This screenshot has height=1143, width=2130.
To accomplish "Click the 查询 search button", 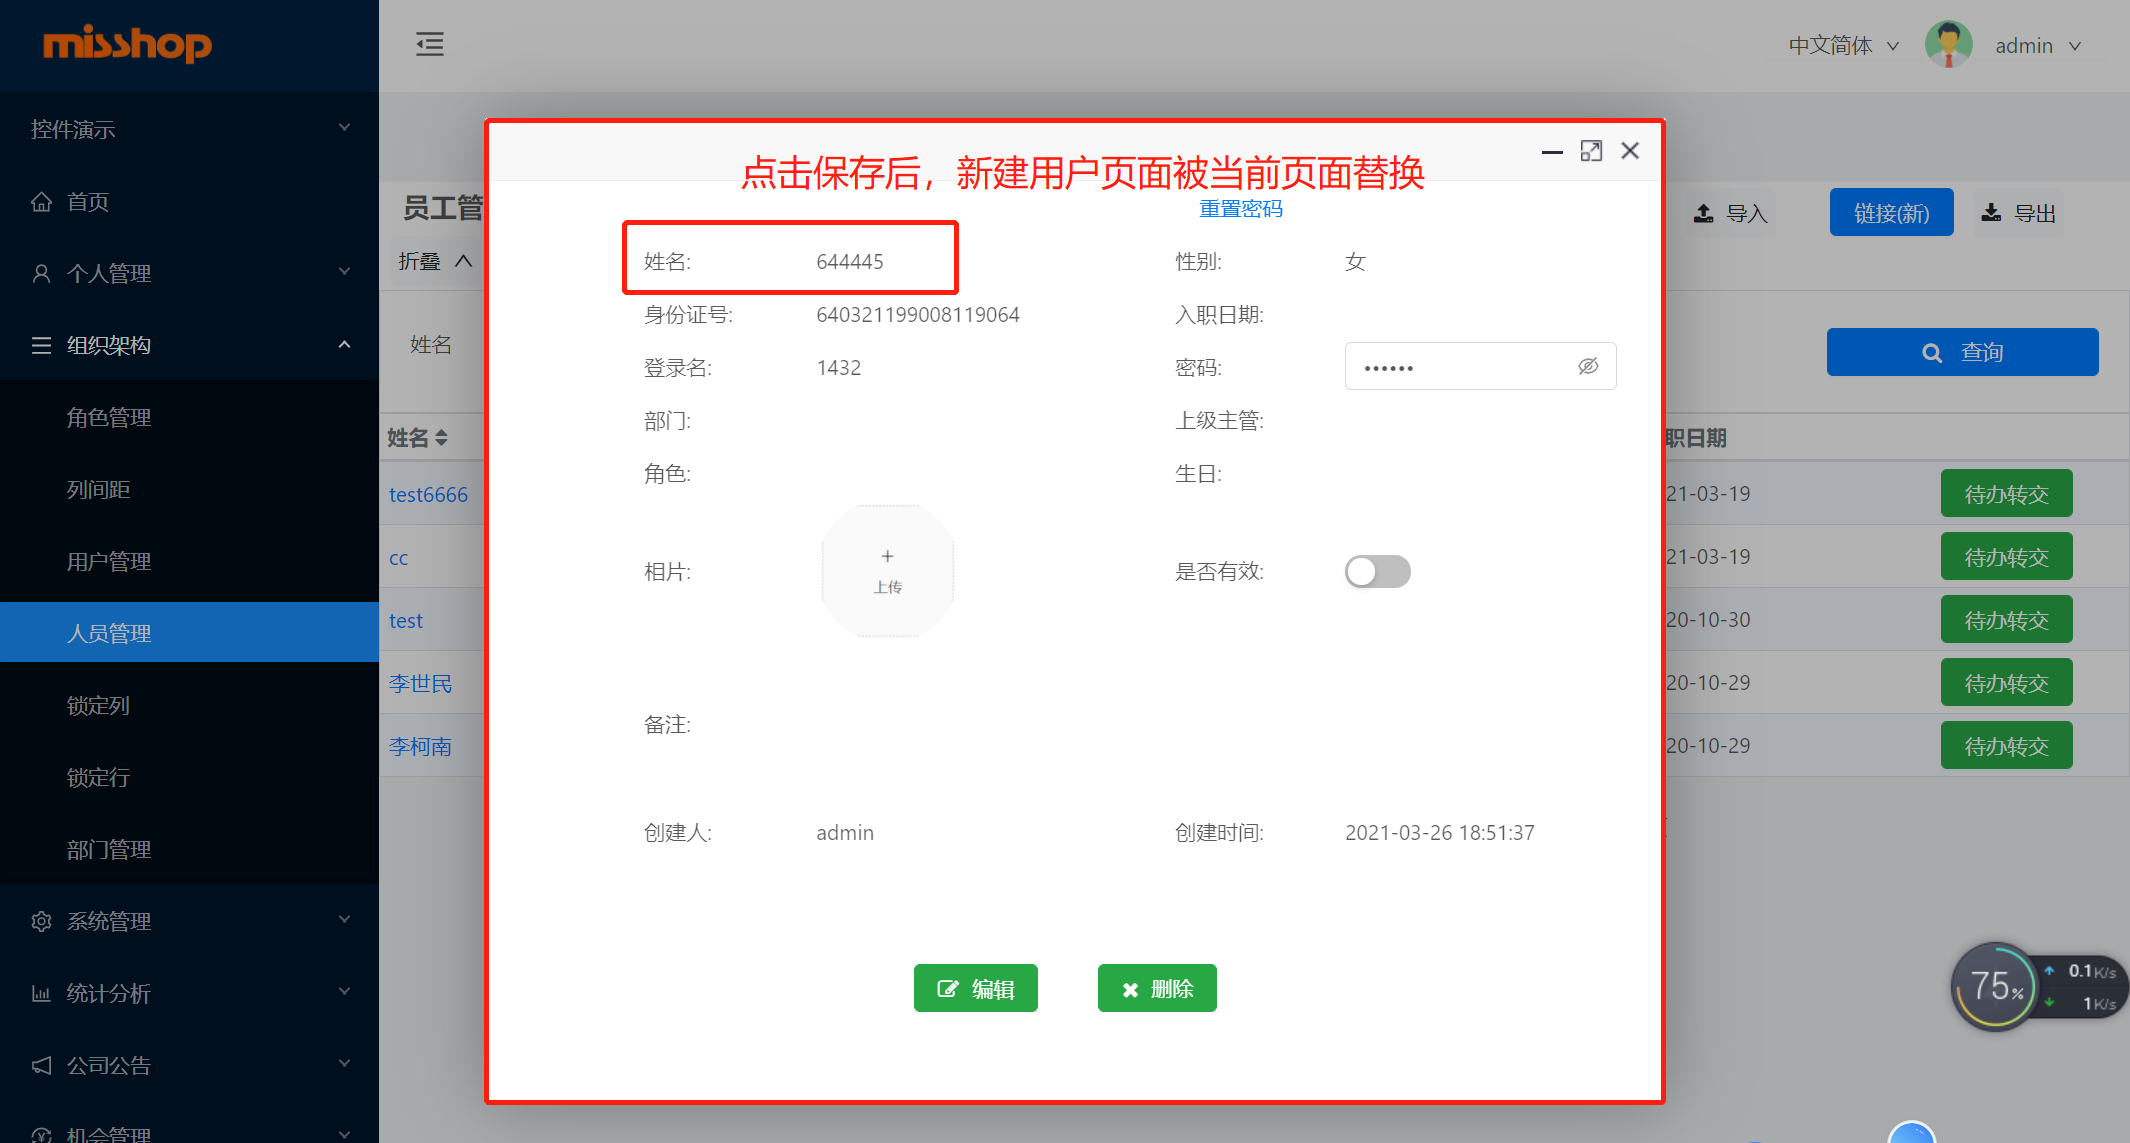I will 1961,352.
